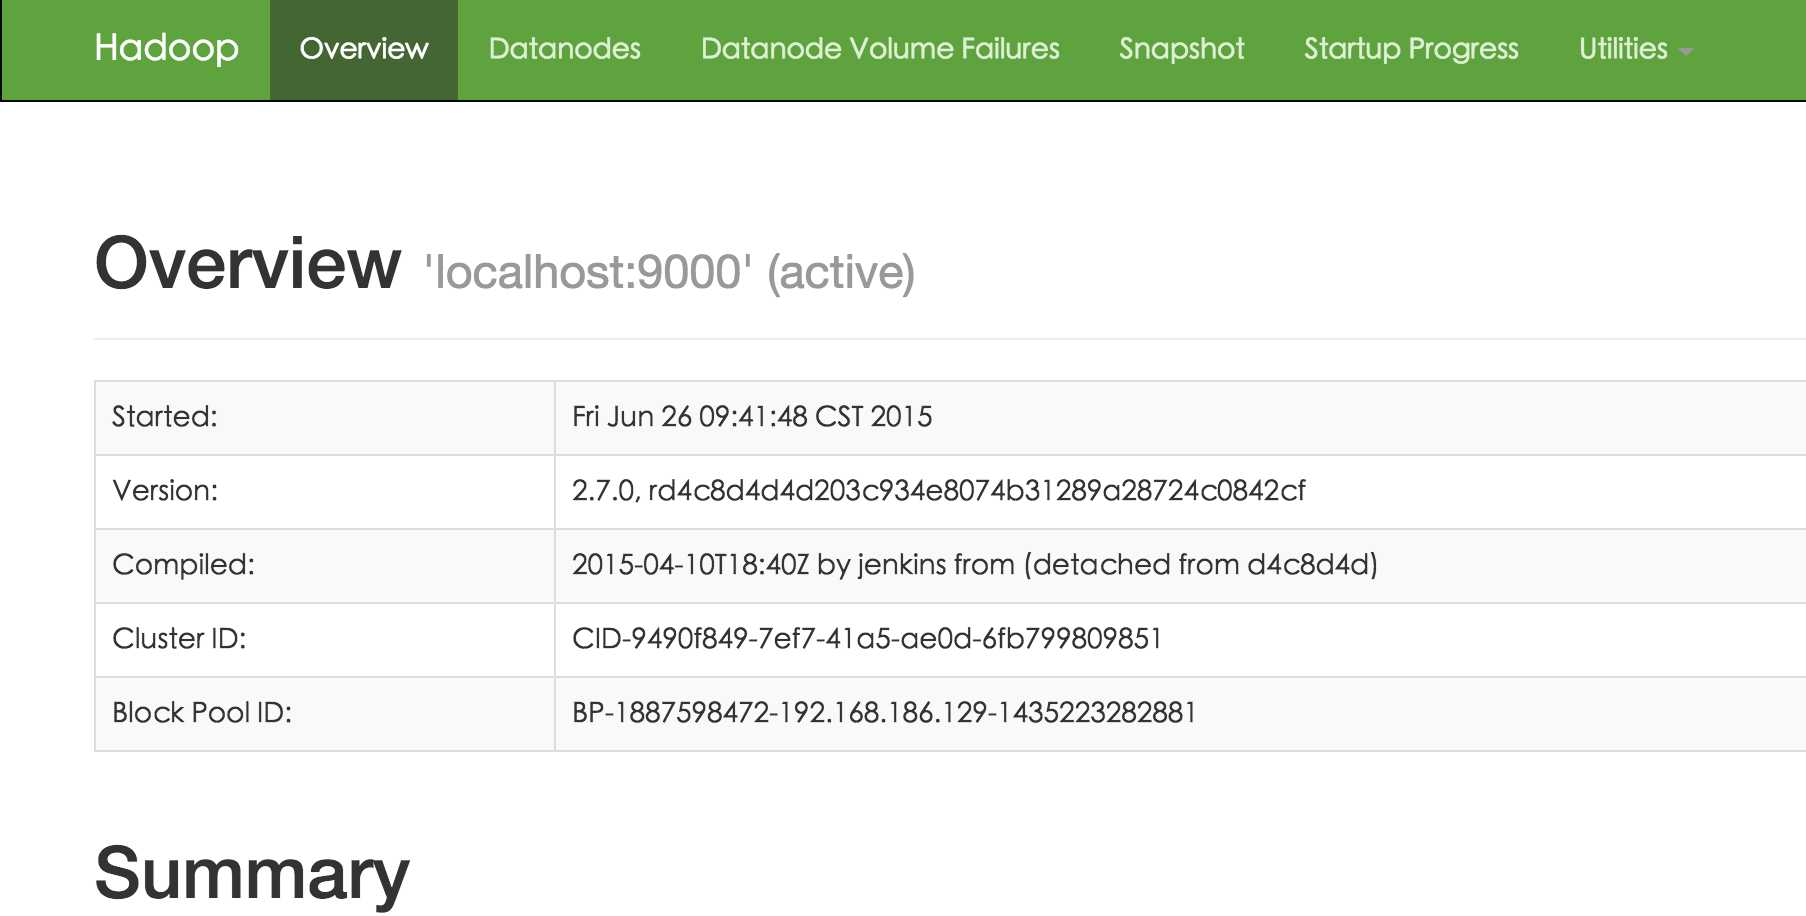Click the Overview page heading
Image resolution: width=1806 pixels, height=916 pixels.
[x=248, y=264]
